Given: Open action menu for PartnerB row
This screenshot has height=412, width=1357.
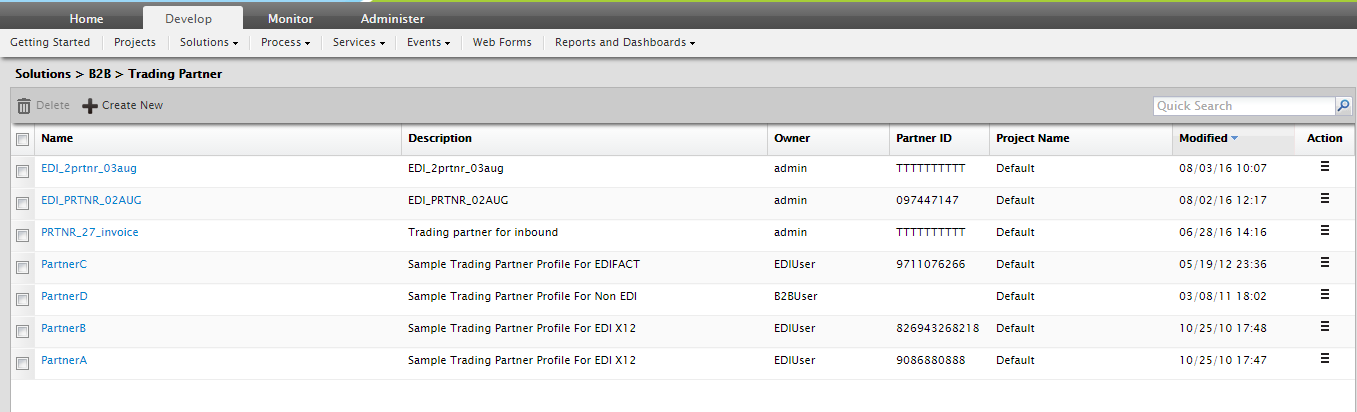Looking at the screenshot, I should pos(1325,327).
